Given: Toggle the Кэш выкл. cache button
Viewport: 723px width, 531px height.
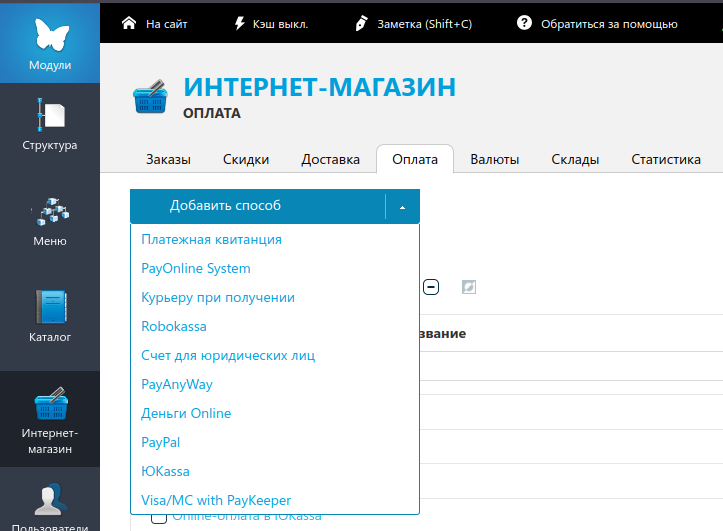Looking at the screenshot, I should [270, 23].
